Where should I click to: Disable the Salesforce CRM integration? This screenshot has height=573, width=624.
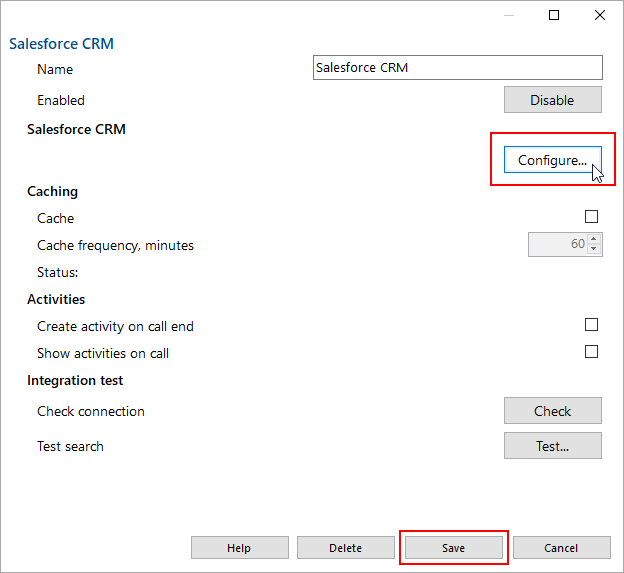pos(552,100)
